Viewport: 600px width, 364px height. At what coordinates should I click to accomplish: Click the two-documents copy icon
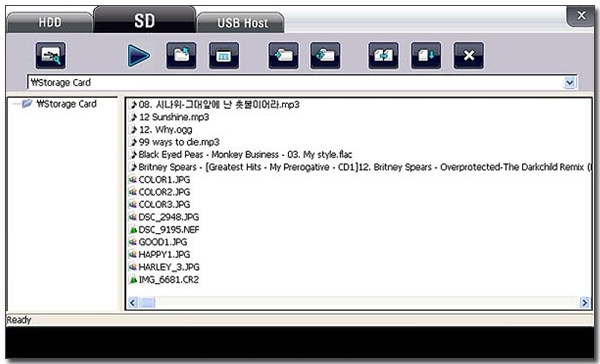pos(383,56)
